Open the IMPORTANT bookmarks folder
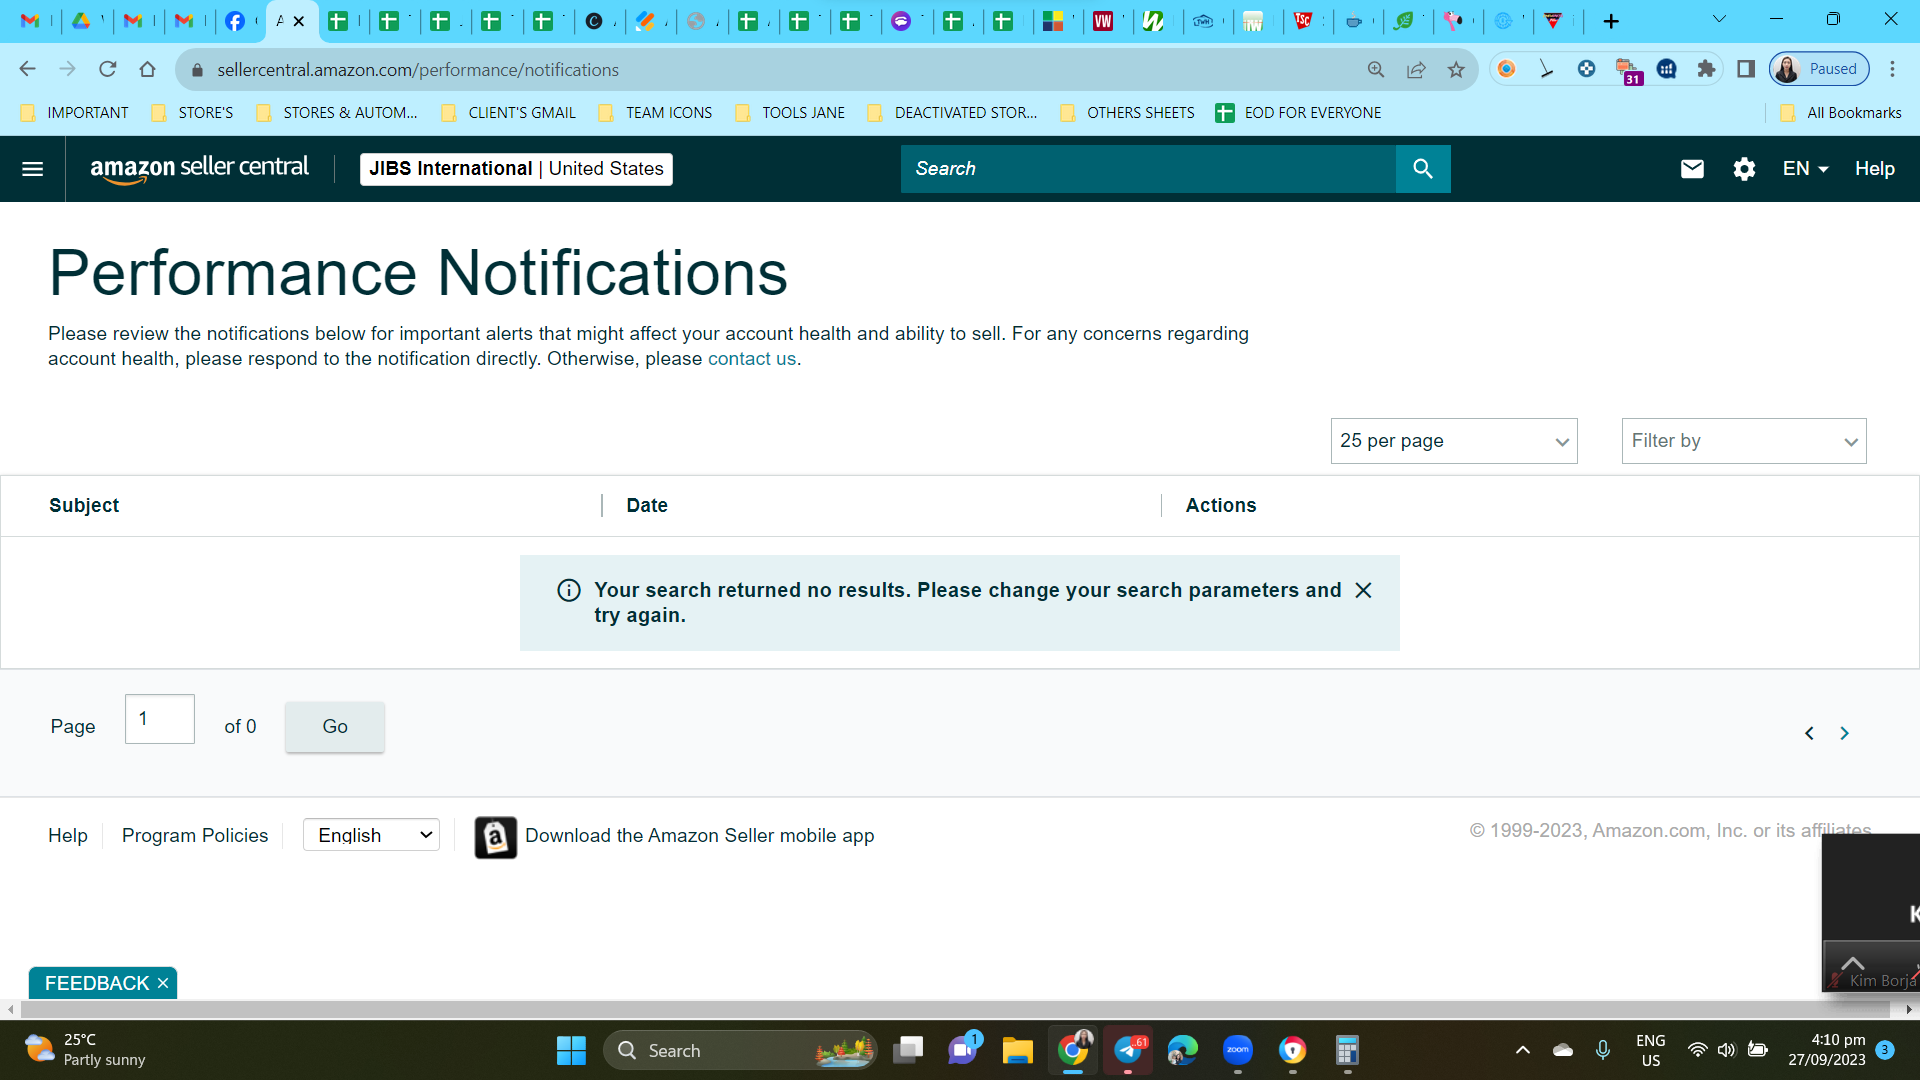The height and width of the screenshot is (1080, 1920). pyautogui.click(x=75, y=113)
